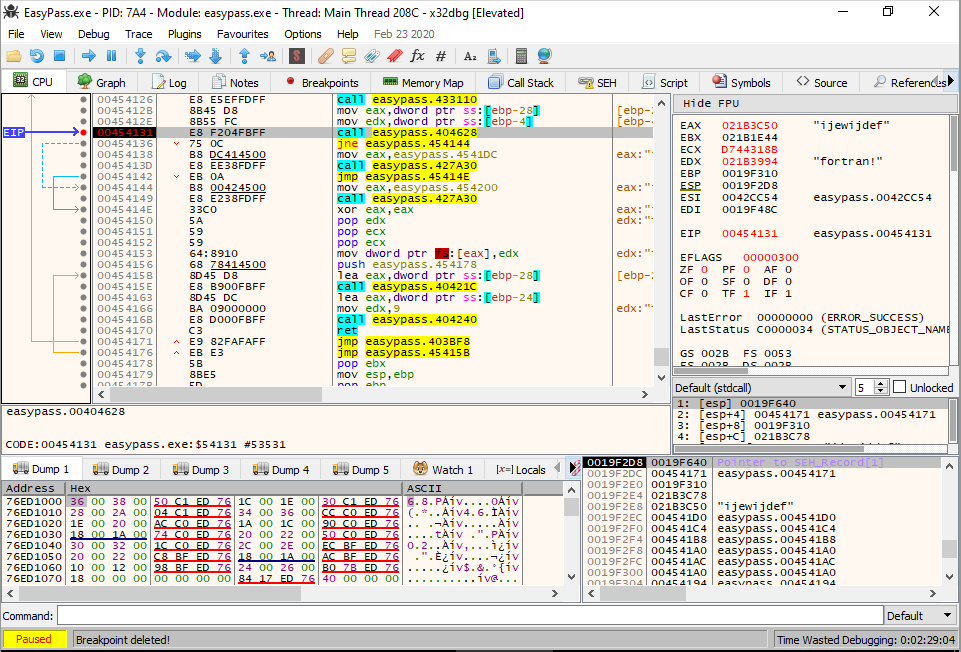Click the Step Over icon
Image resolution: width=961 pixels, height=652 pixels.
pyautogui.click(x=163, y=56)
